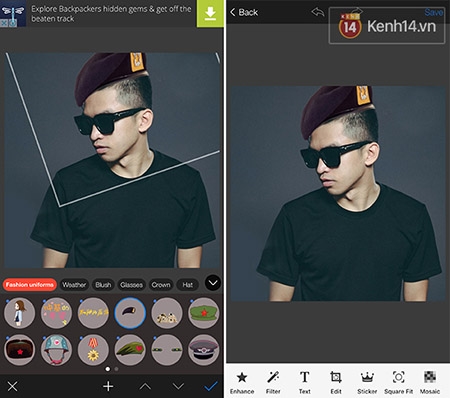Switch to the Glasses sticker category

pyautogui.click(x=131, y=285)
